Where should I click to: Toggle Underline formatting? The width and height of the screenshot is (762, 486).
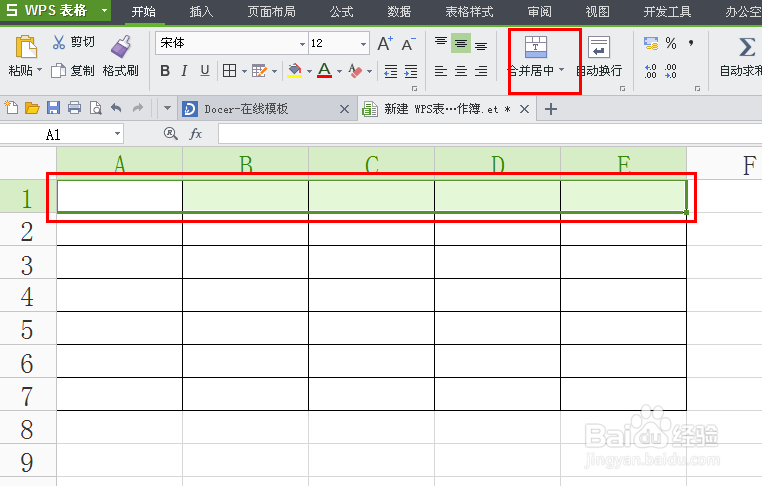click(x=205, y=71)
